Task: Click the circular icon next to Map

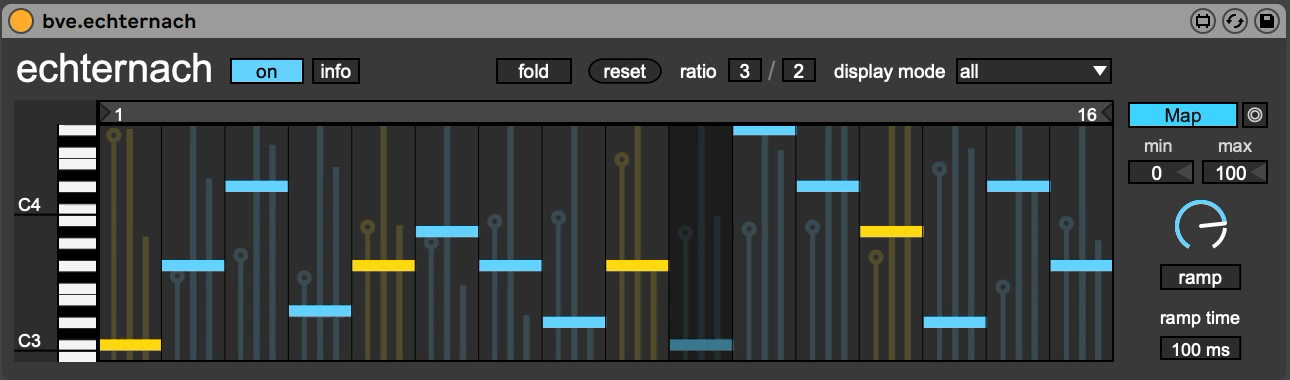Action: click(x=1255, y=116)
